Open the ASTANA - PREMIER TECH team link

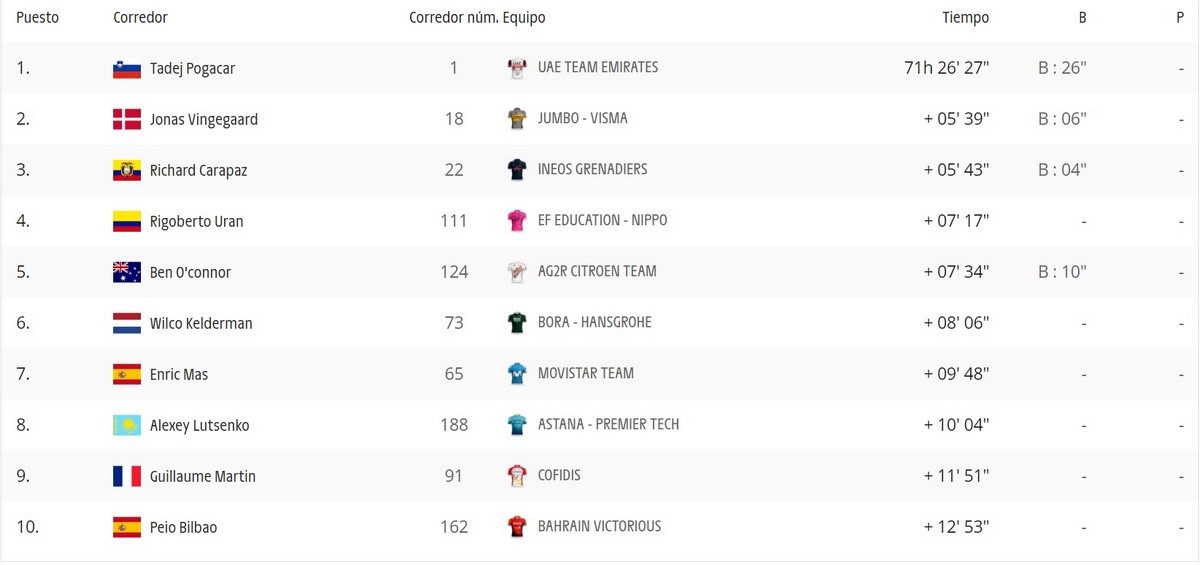pos(608,425)
